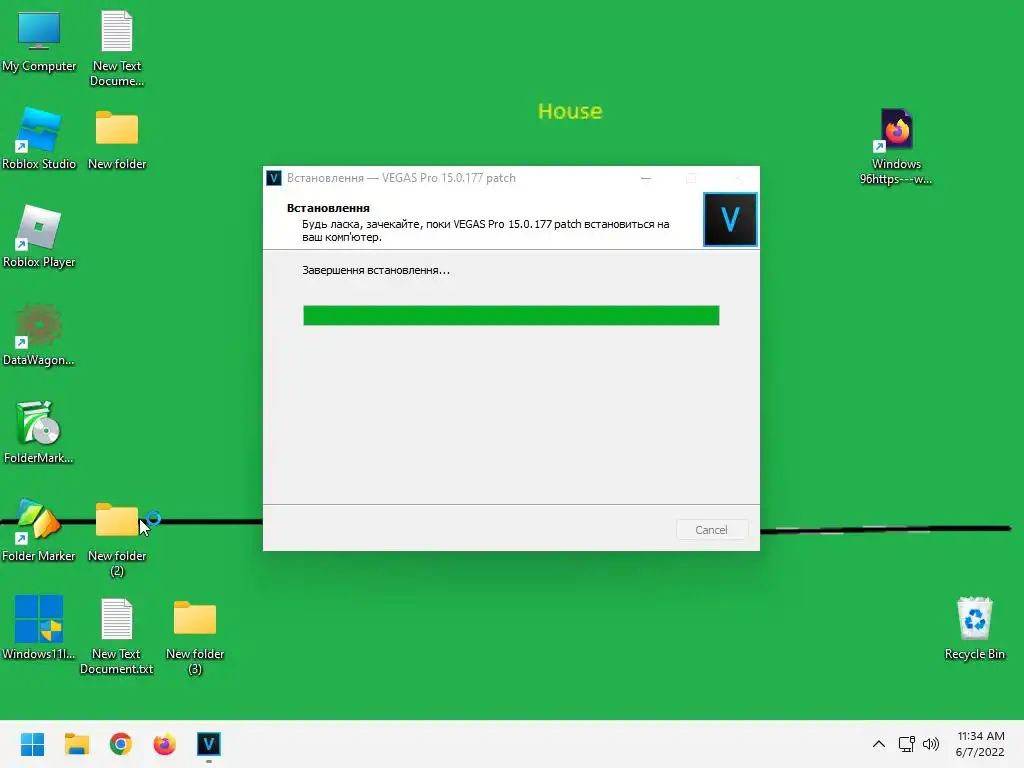Launch Roblox Player shortcut
Viewport: 1024px width, 768px height.
39,236
